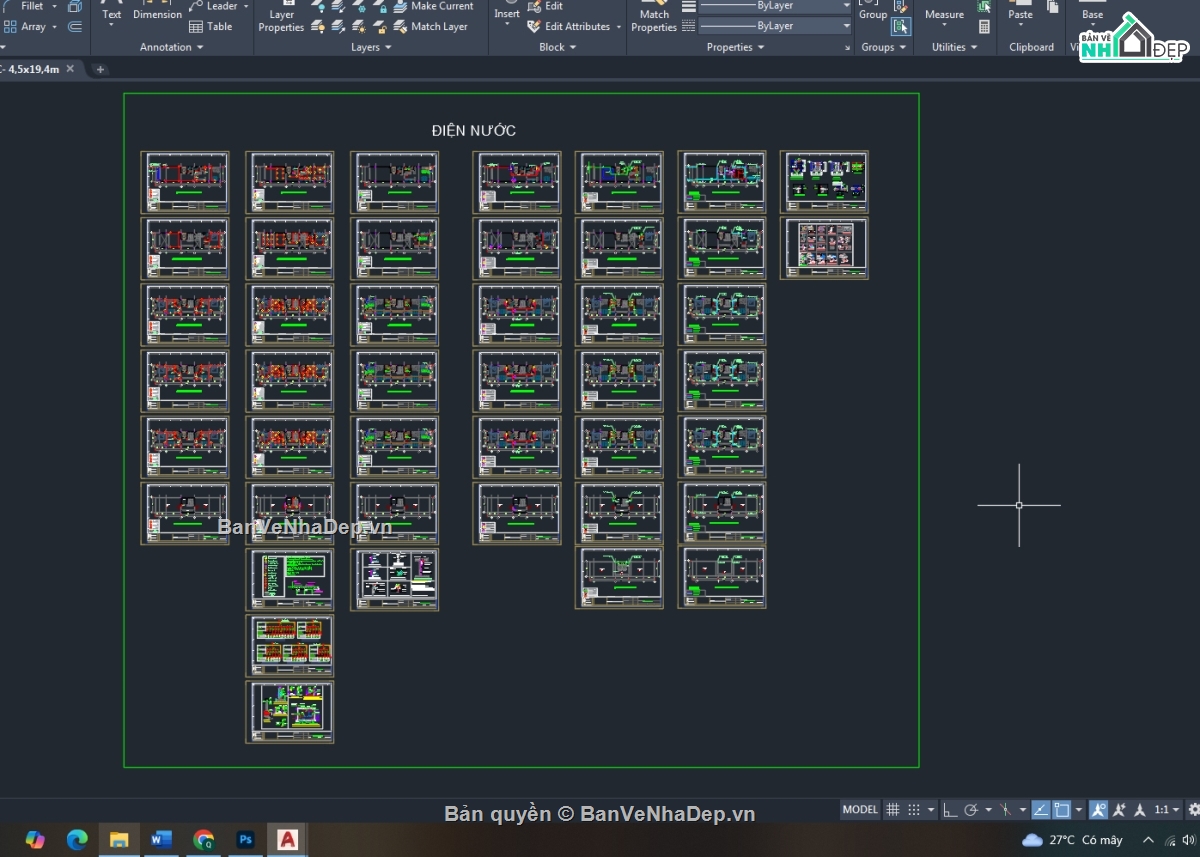
Task: Toggle Ortho mode in the status bar
Action: pos(949,810)
